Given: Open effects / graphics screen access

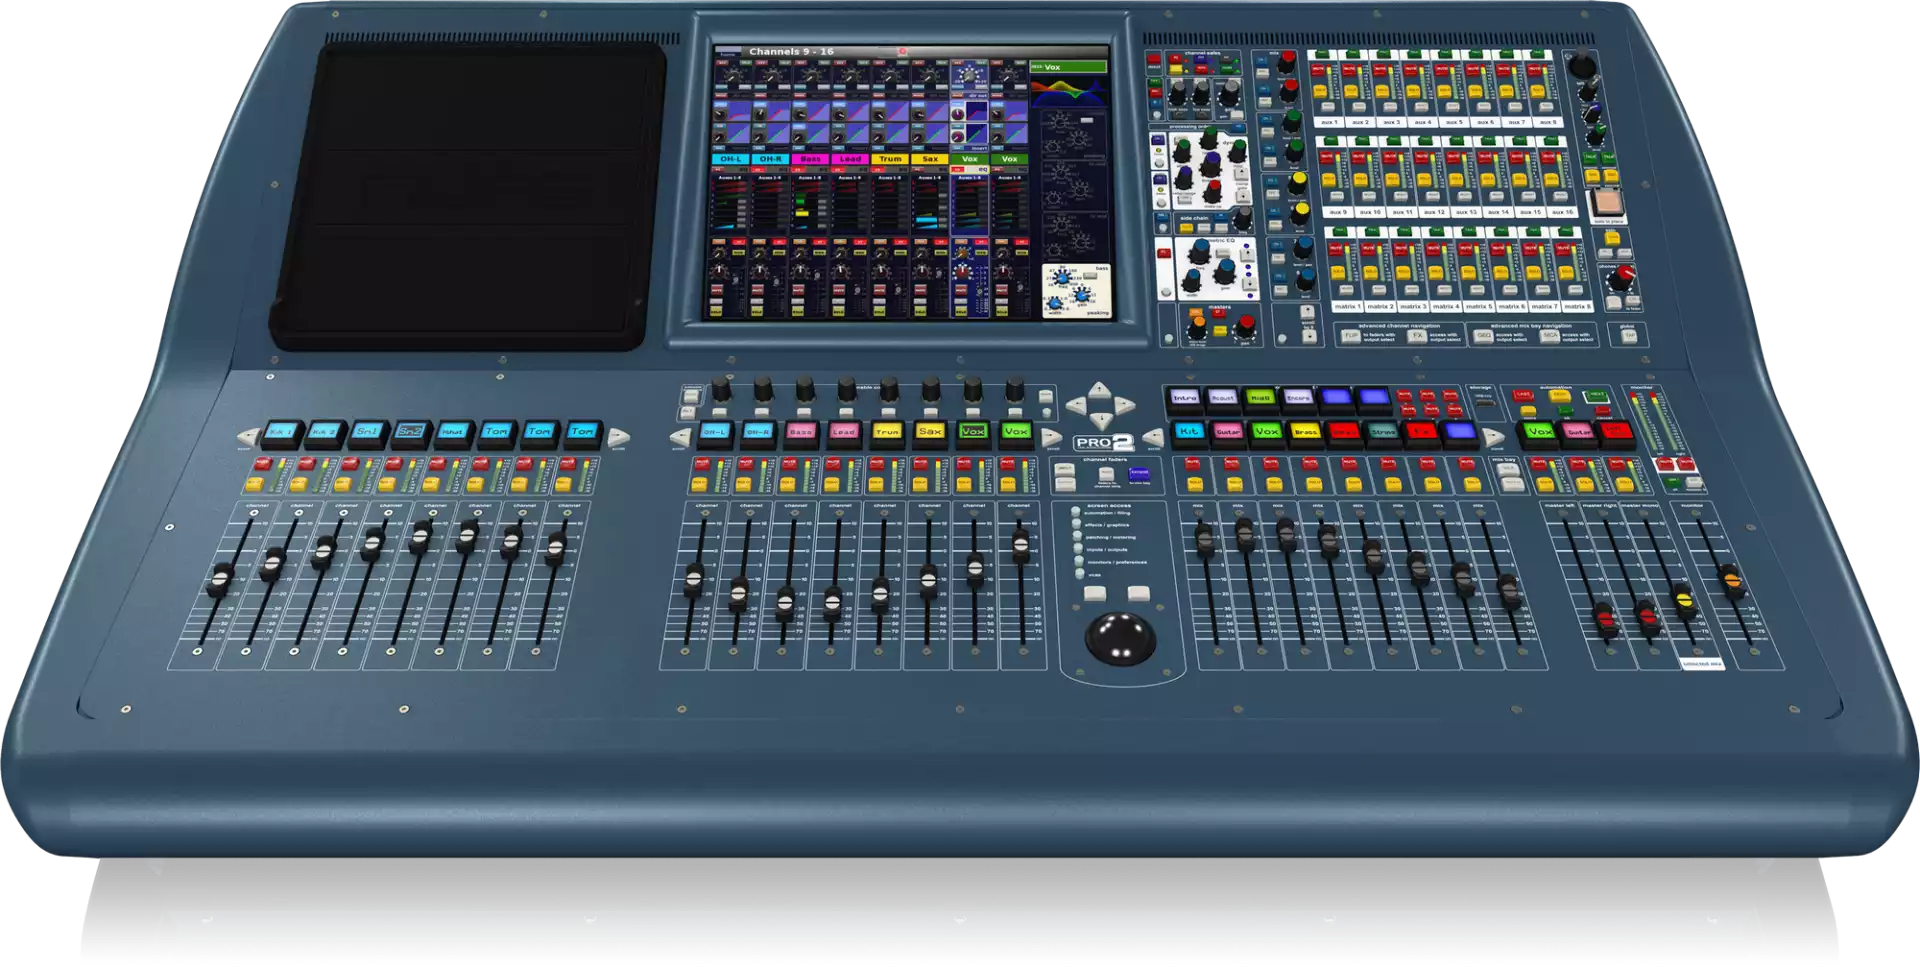Looking at the screenshot, I should [x=1077, y=524].
